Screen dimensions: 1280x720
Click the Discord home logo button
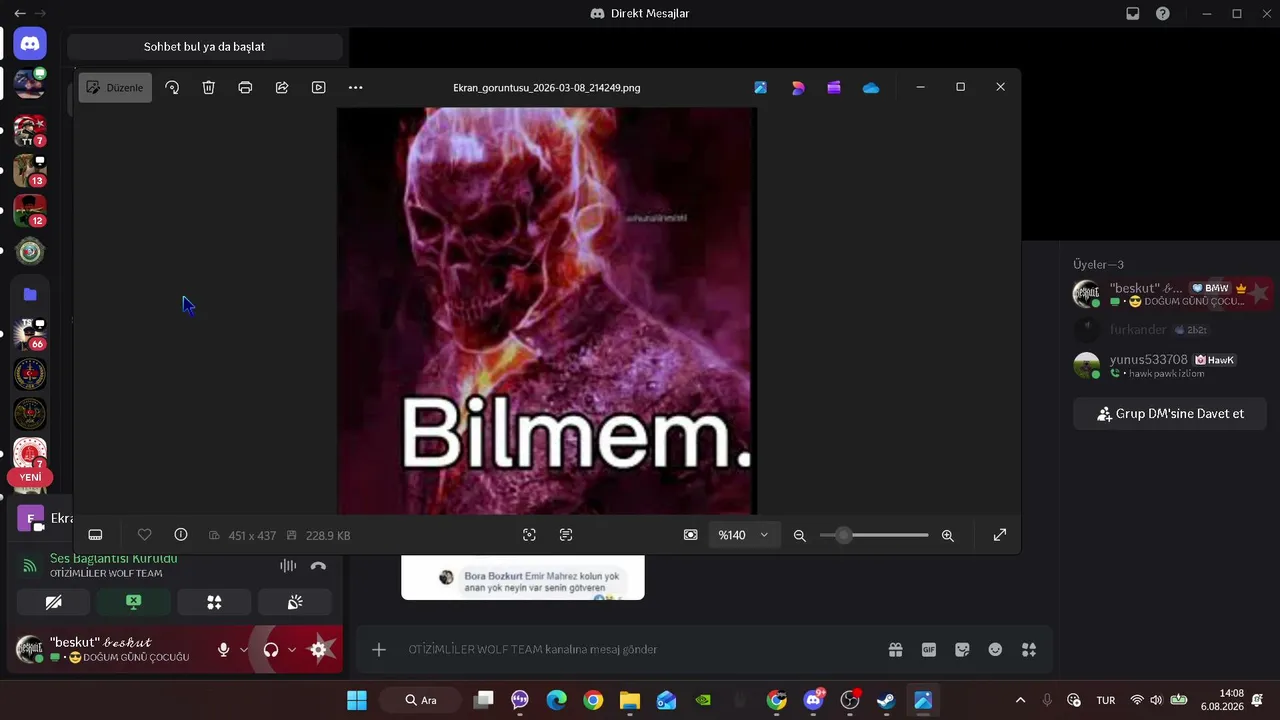click(30, 44)
